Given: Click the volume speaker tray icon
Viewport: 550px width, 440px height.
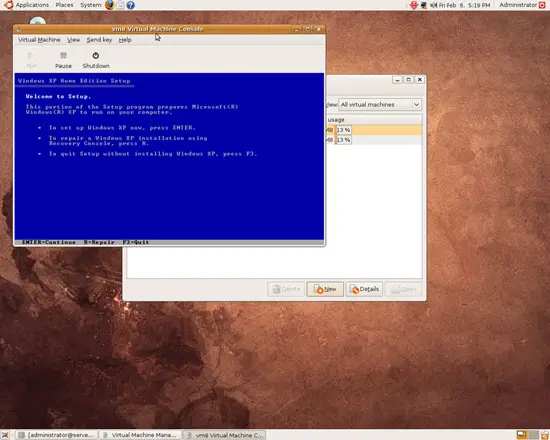Looking at the screenshot, I should point(434,5).
